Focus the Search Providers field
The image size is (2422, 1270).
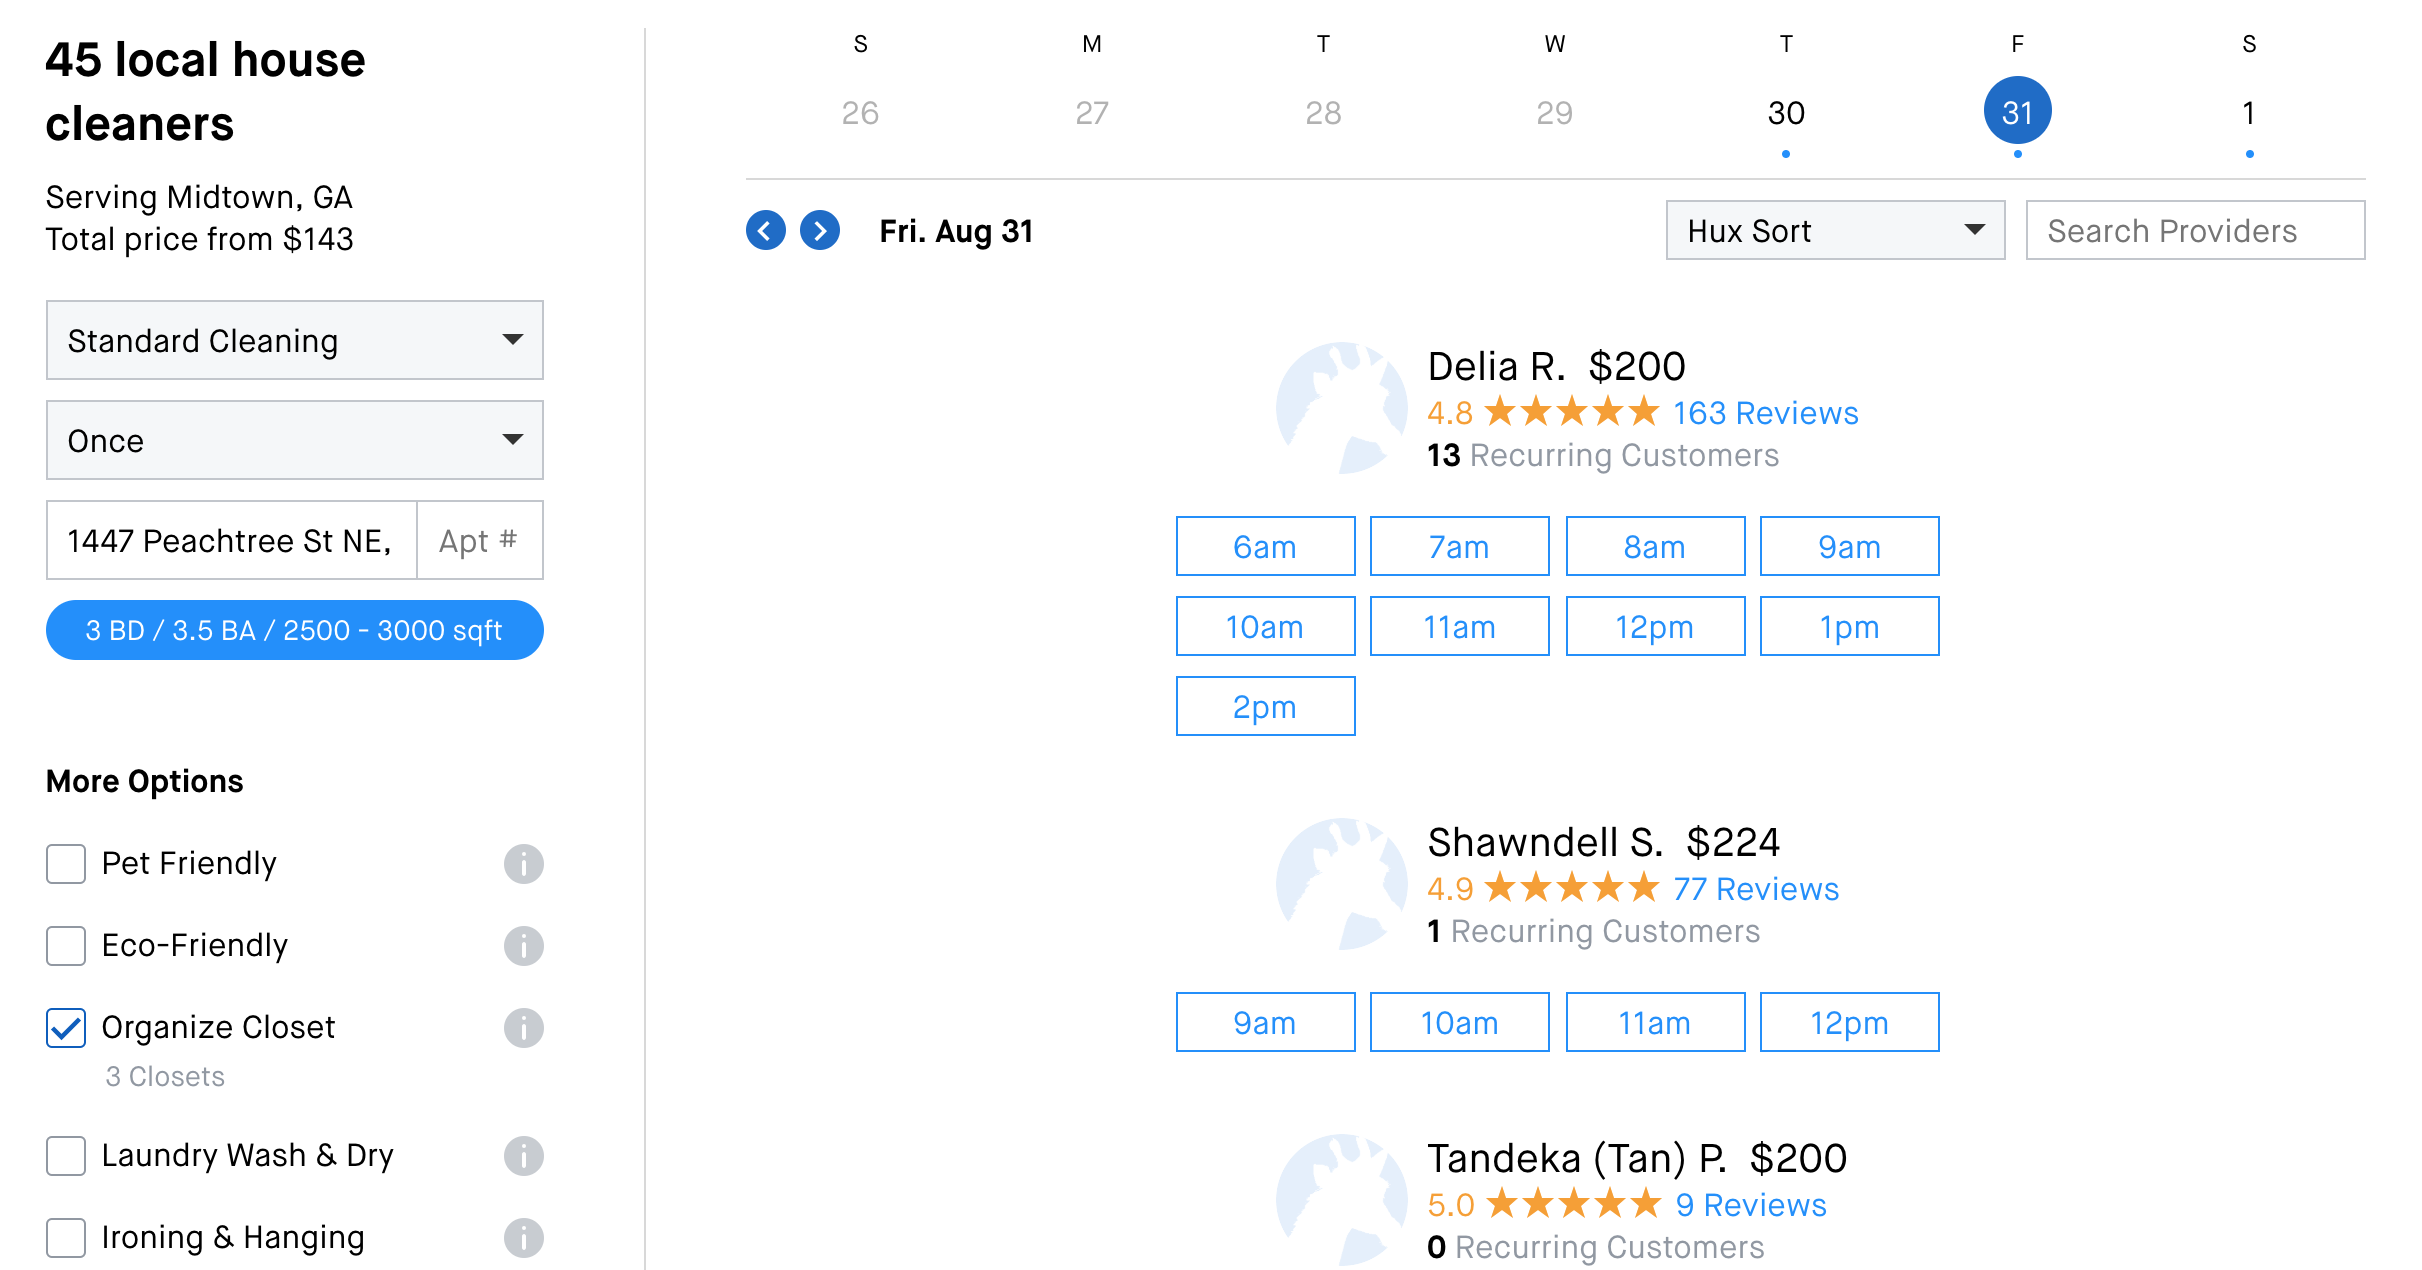(2194, 231)
